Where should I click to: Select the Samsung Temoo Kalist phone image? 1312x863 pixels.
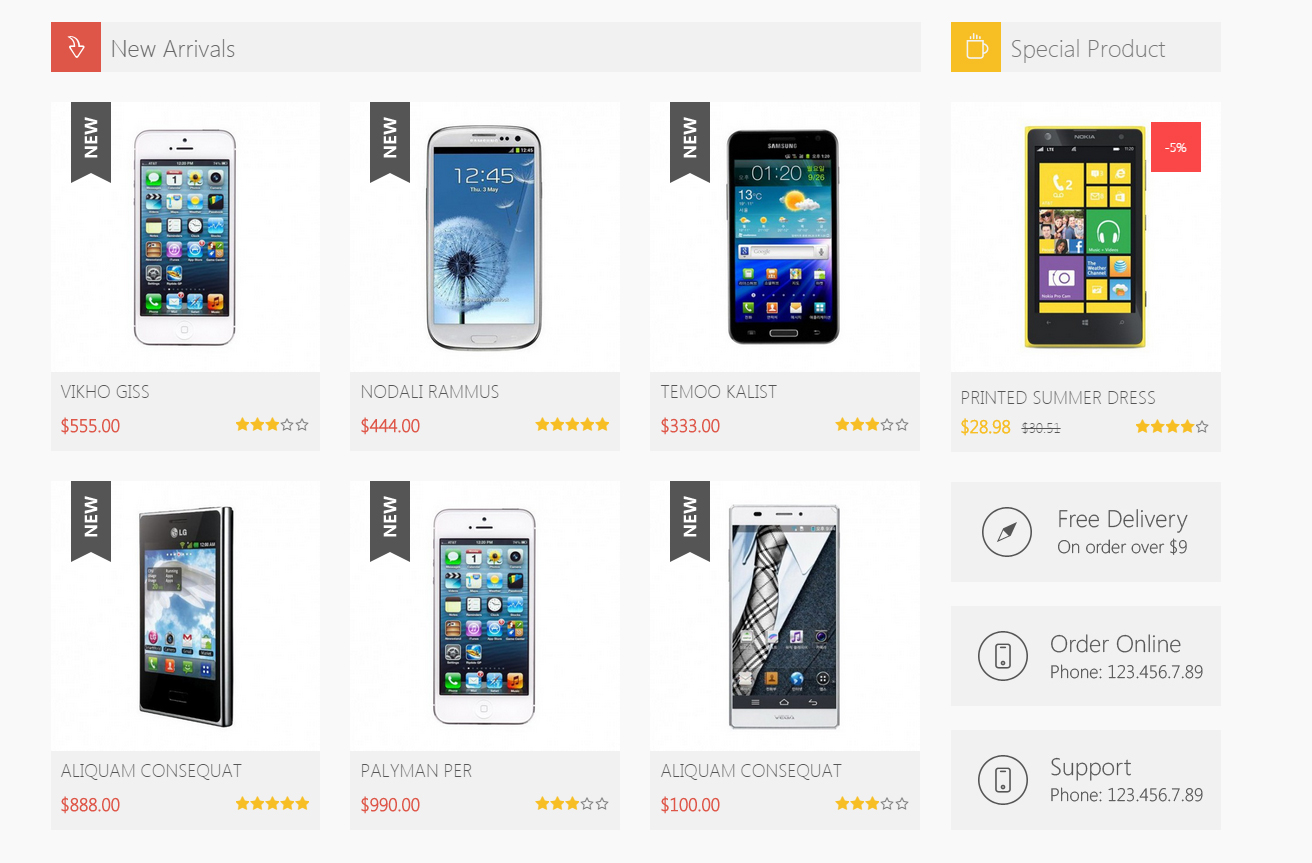[784, 237]
